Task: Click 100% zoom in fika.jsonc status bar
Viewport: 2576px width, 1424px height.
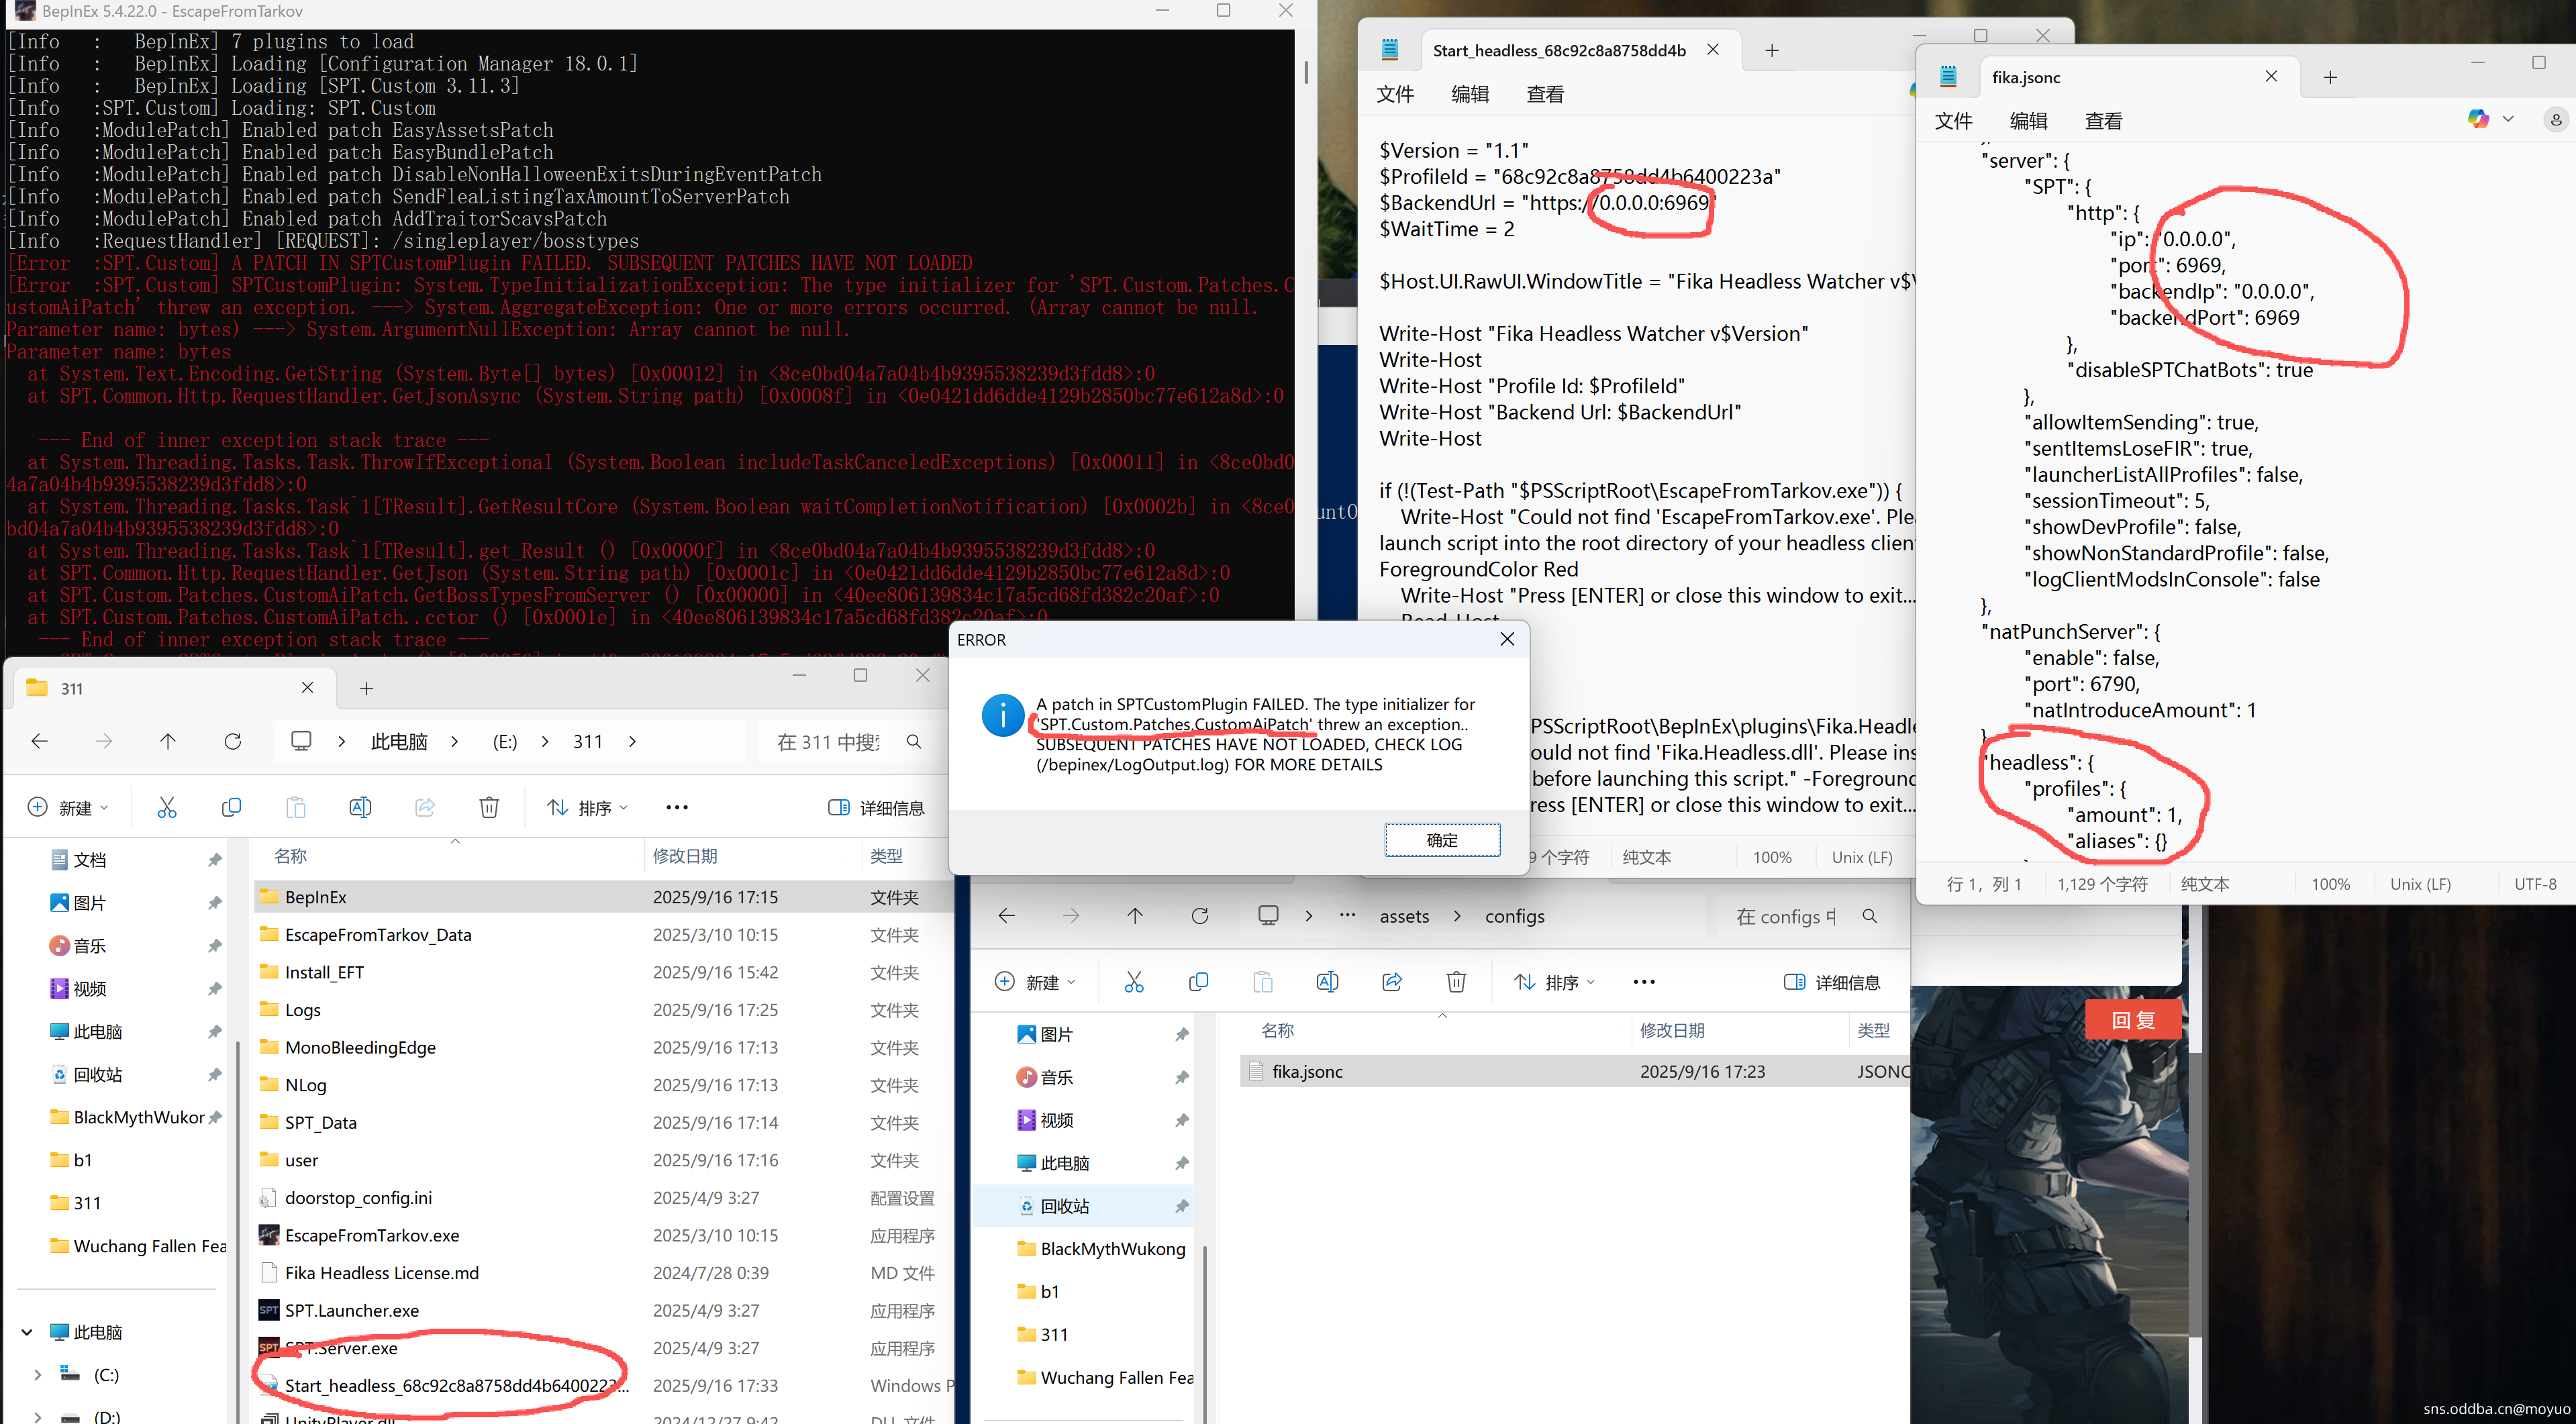Action: point(2330,884)
